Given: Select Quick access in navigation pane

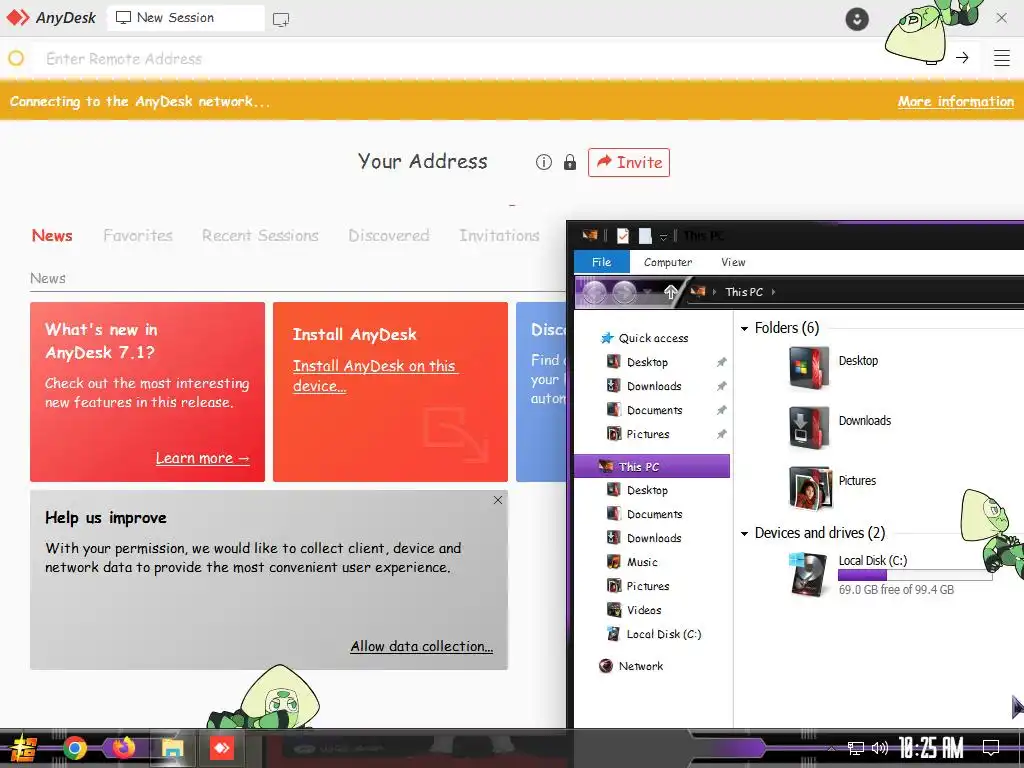Looking at the screenshot, I should 653,338.
